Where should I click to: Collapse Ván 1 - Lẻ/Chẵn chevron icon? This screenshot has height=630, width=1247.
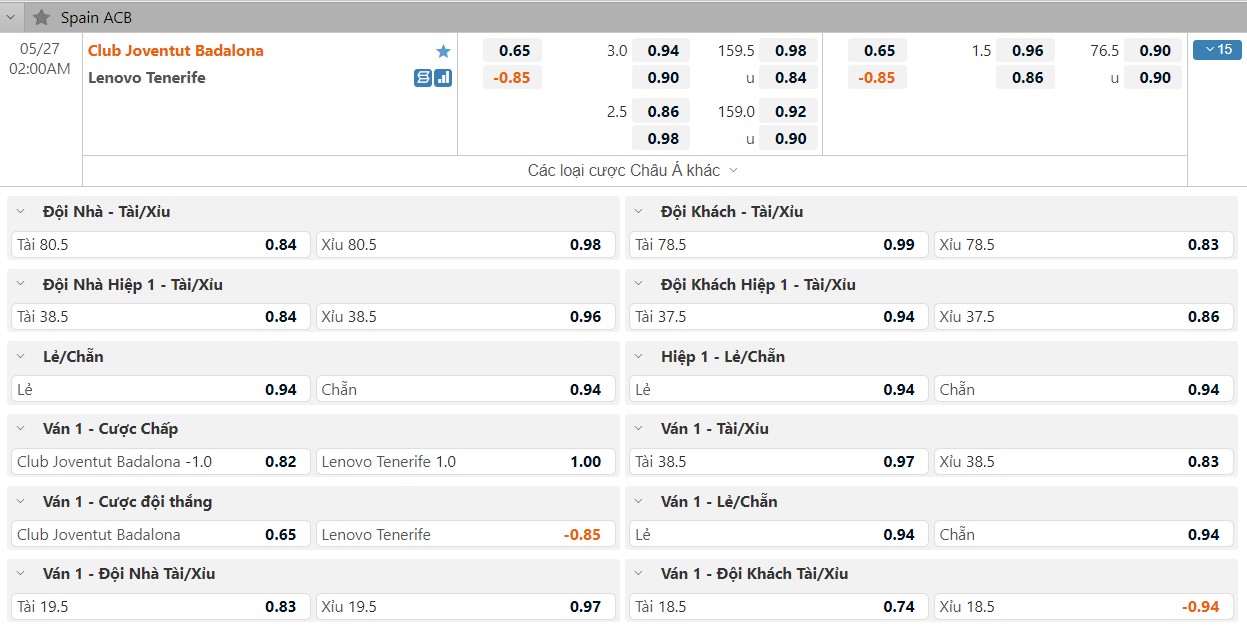pos(639,502)
